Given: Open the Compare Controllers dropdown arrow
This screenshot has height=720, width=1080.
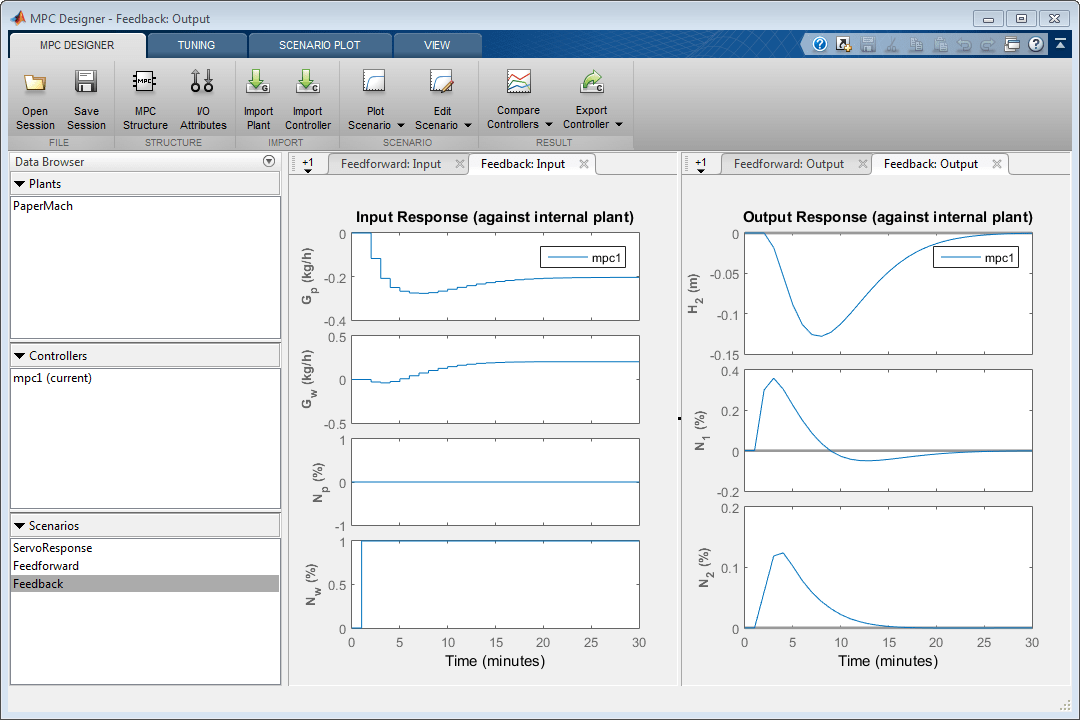Looking at the screenshot, I should (x=549, y=125).
